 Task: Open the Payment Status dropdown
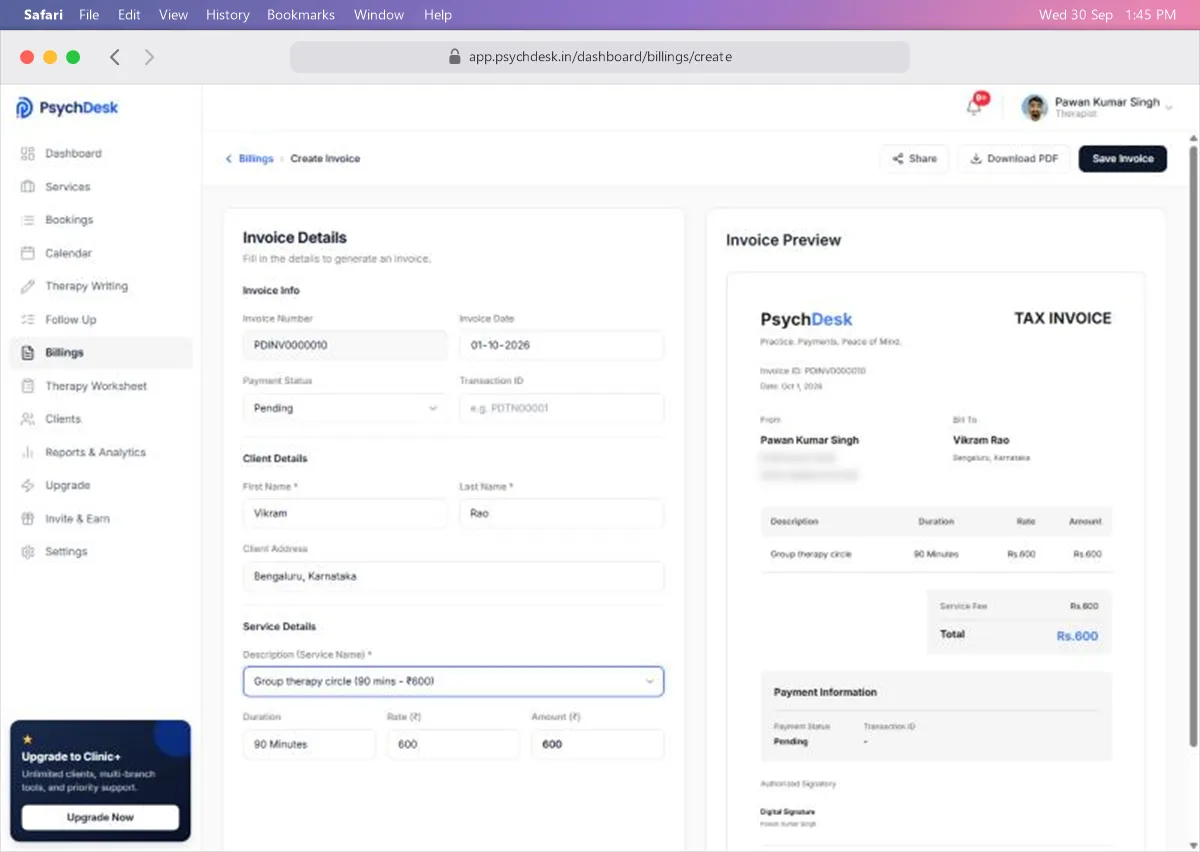coord(345,408)
